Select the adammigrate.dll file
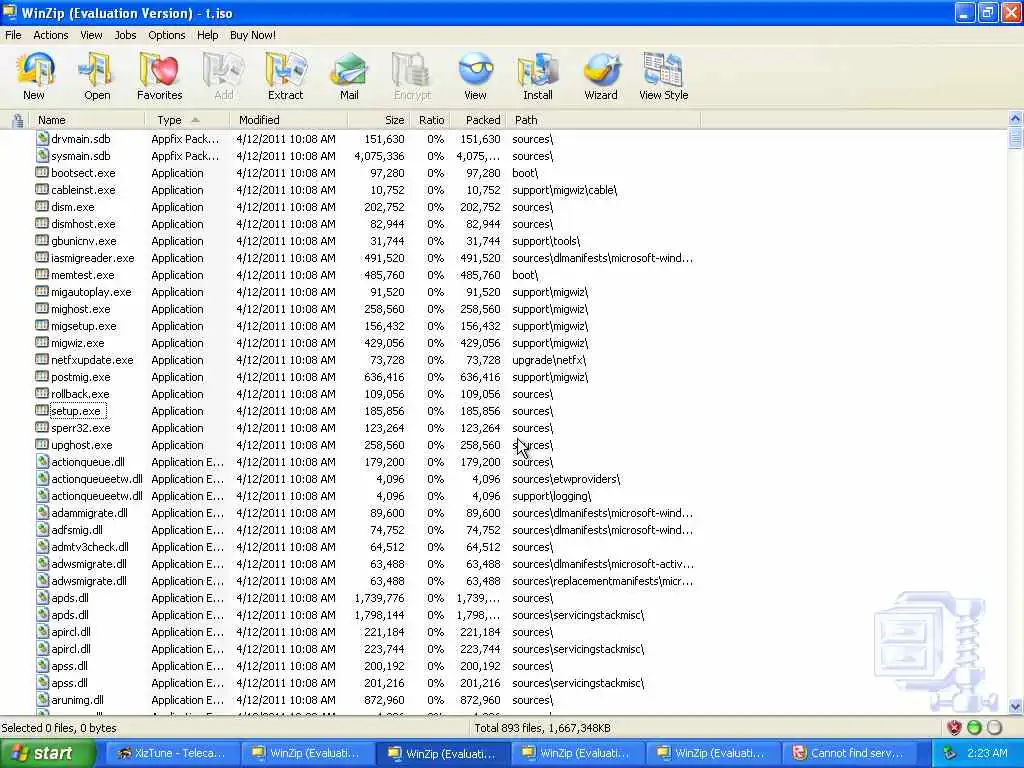This screenshot has width=1024, height=768. coord(89,513)
